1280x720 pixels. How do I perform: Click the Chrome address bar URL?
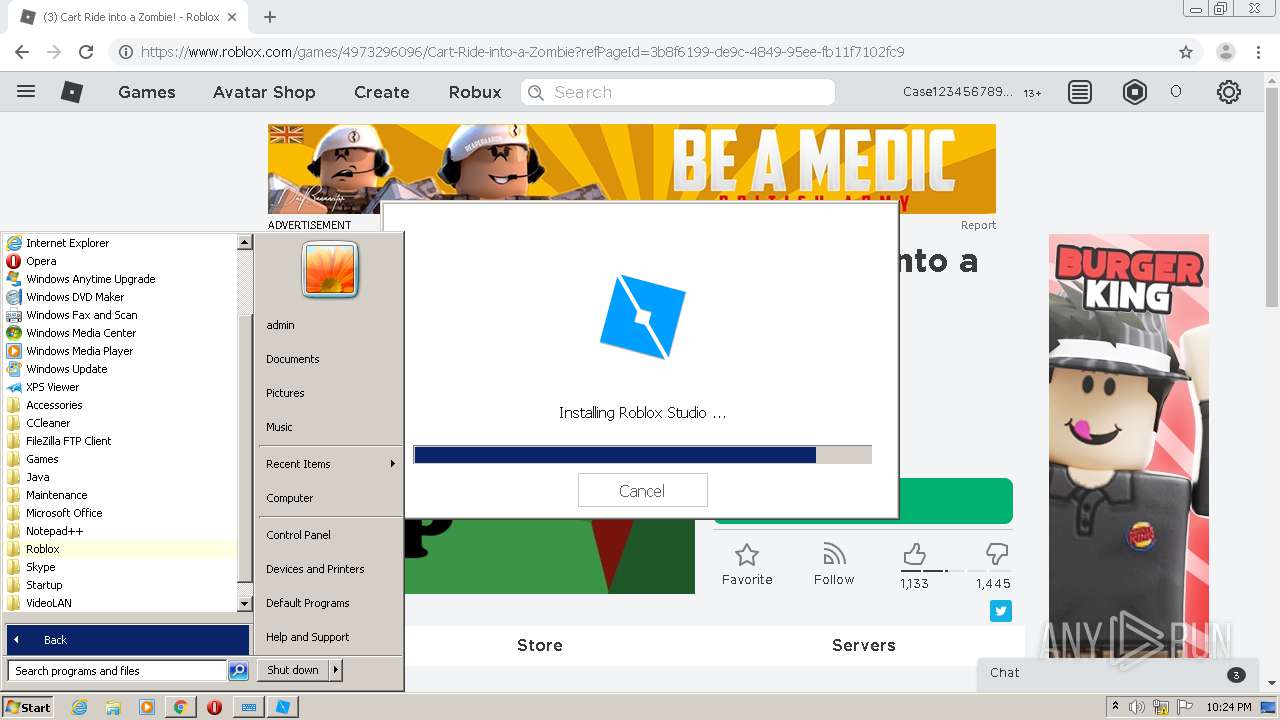522,52
